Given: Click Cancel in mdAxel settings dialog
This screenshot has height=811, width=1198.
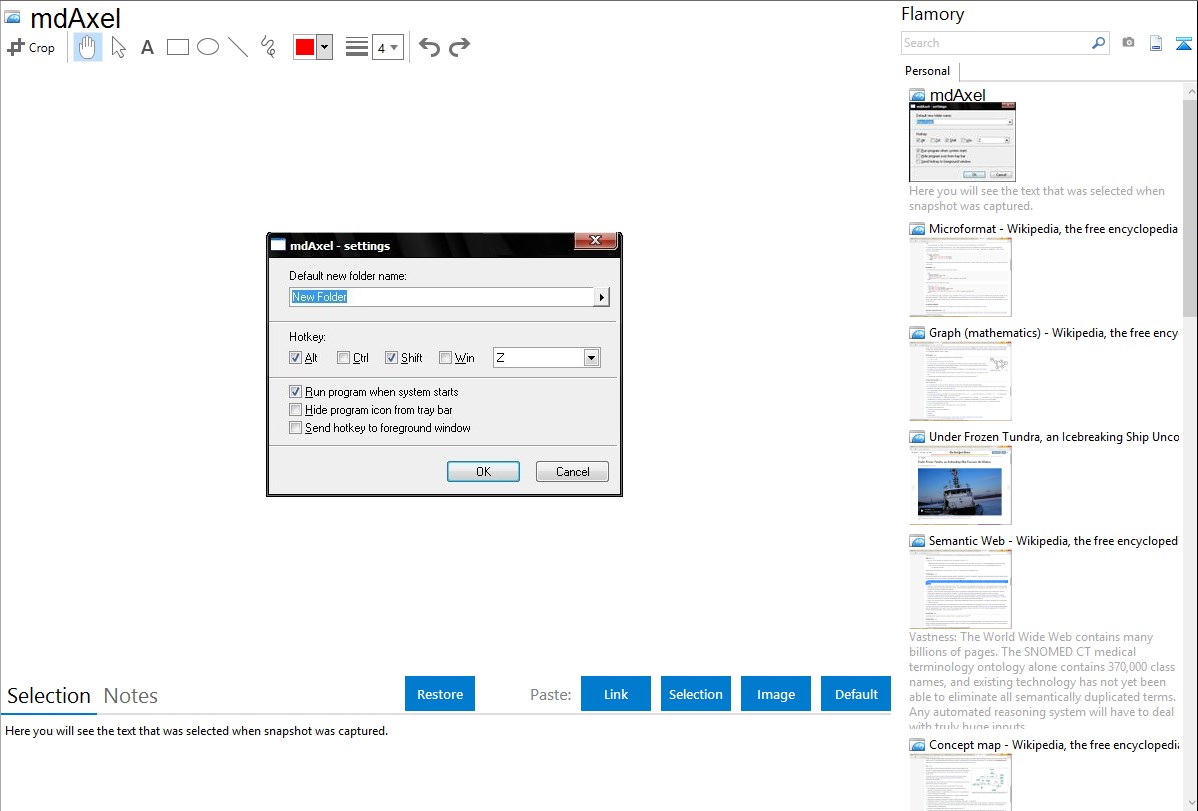Looking at the screenshot, I should (x=572, y=472).
